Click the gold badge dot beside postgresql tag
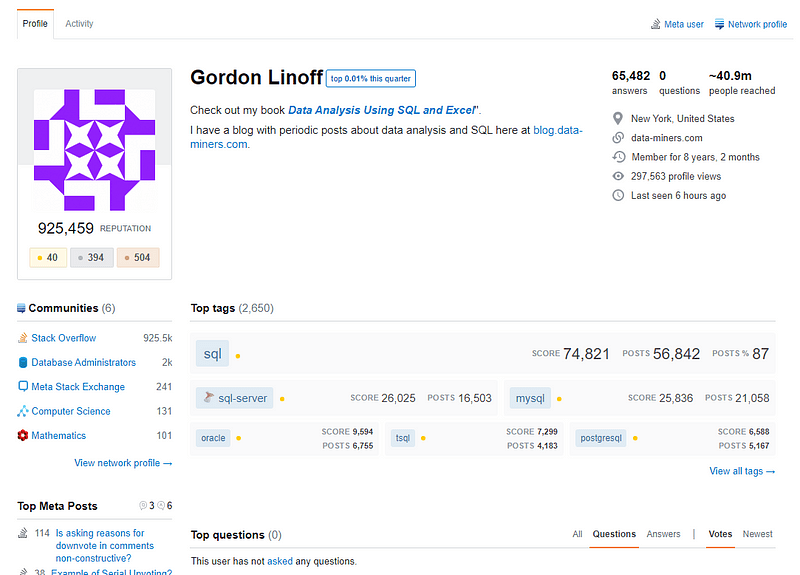 pos(635,438)
